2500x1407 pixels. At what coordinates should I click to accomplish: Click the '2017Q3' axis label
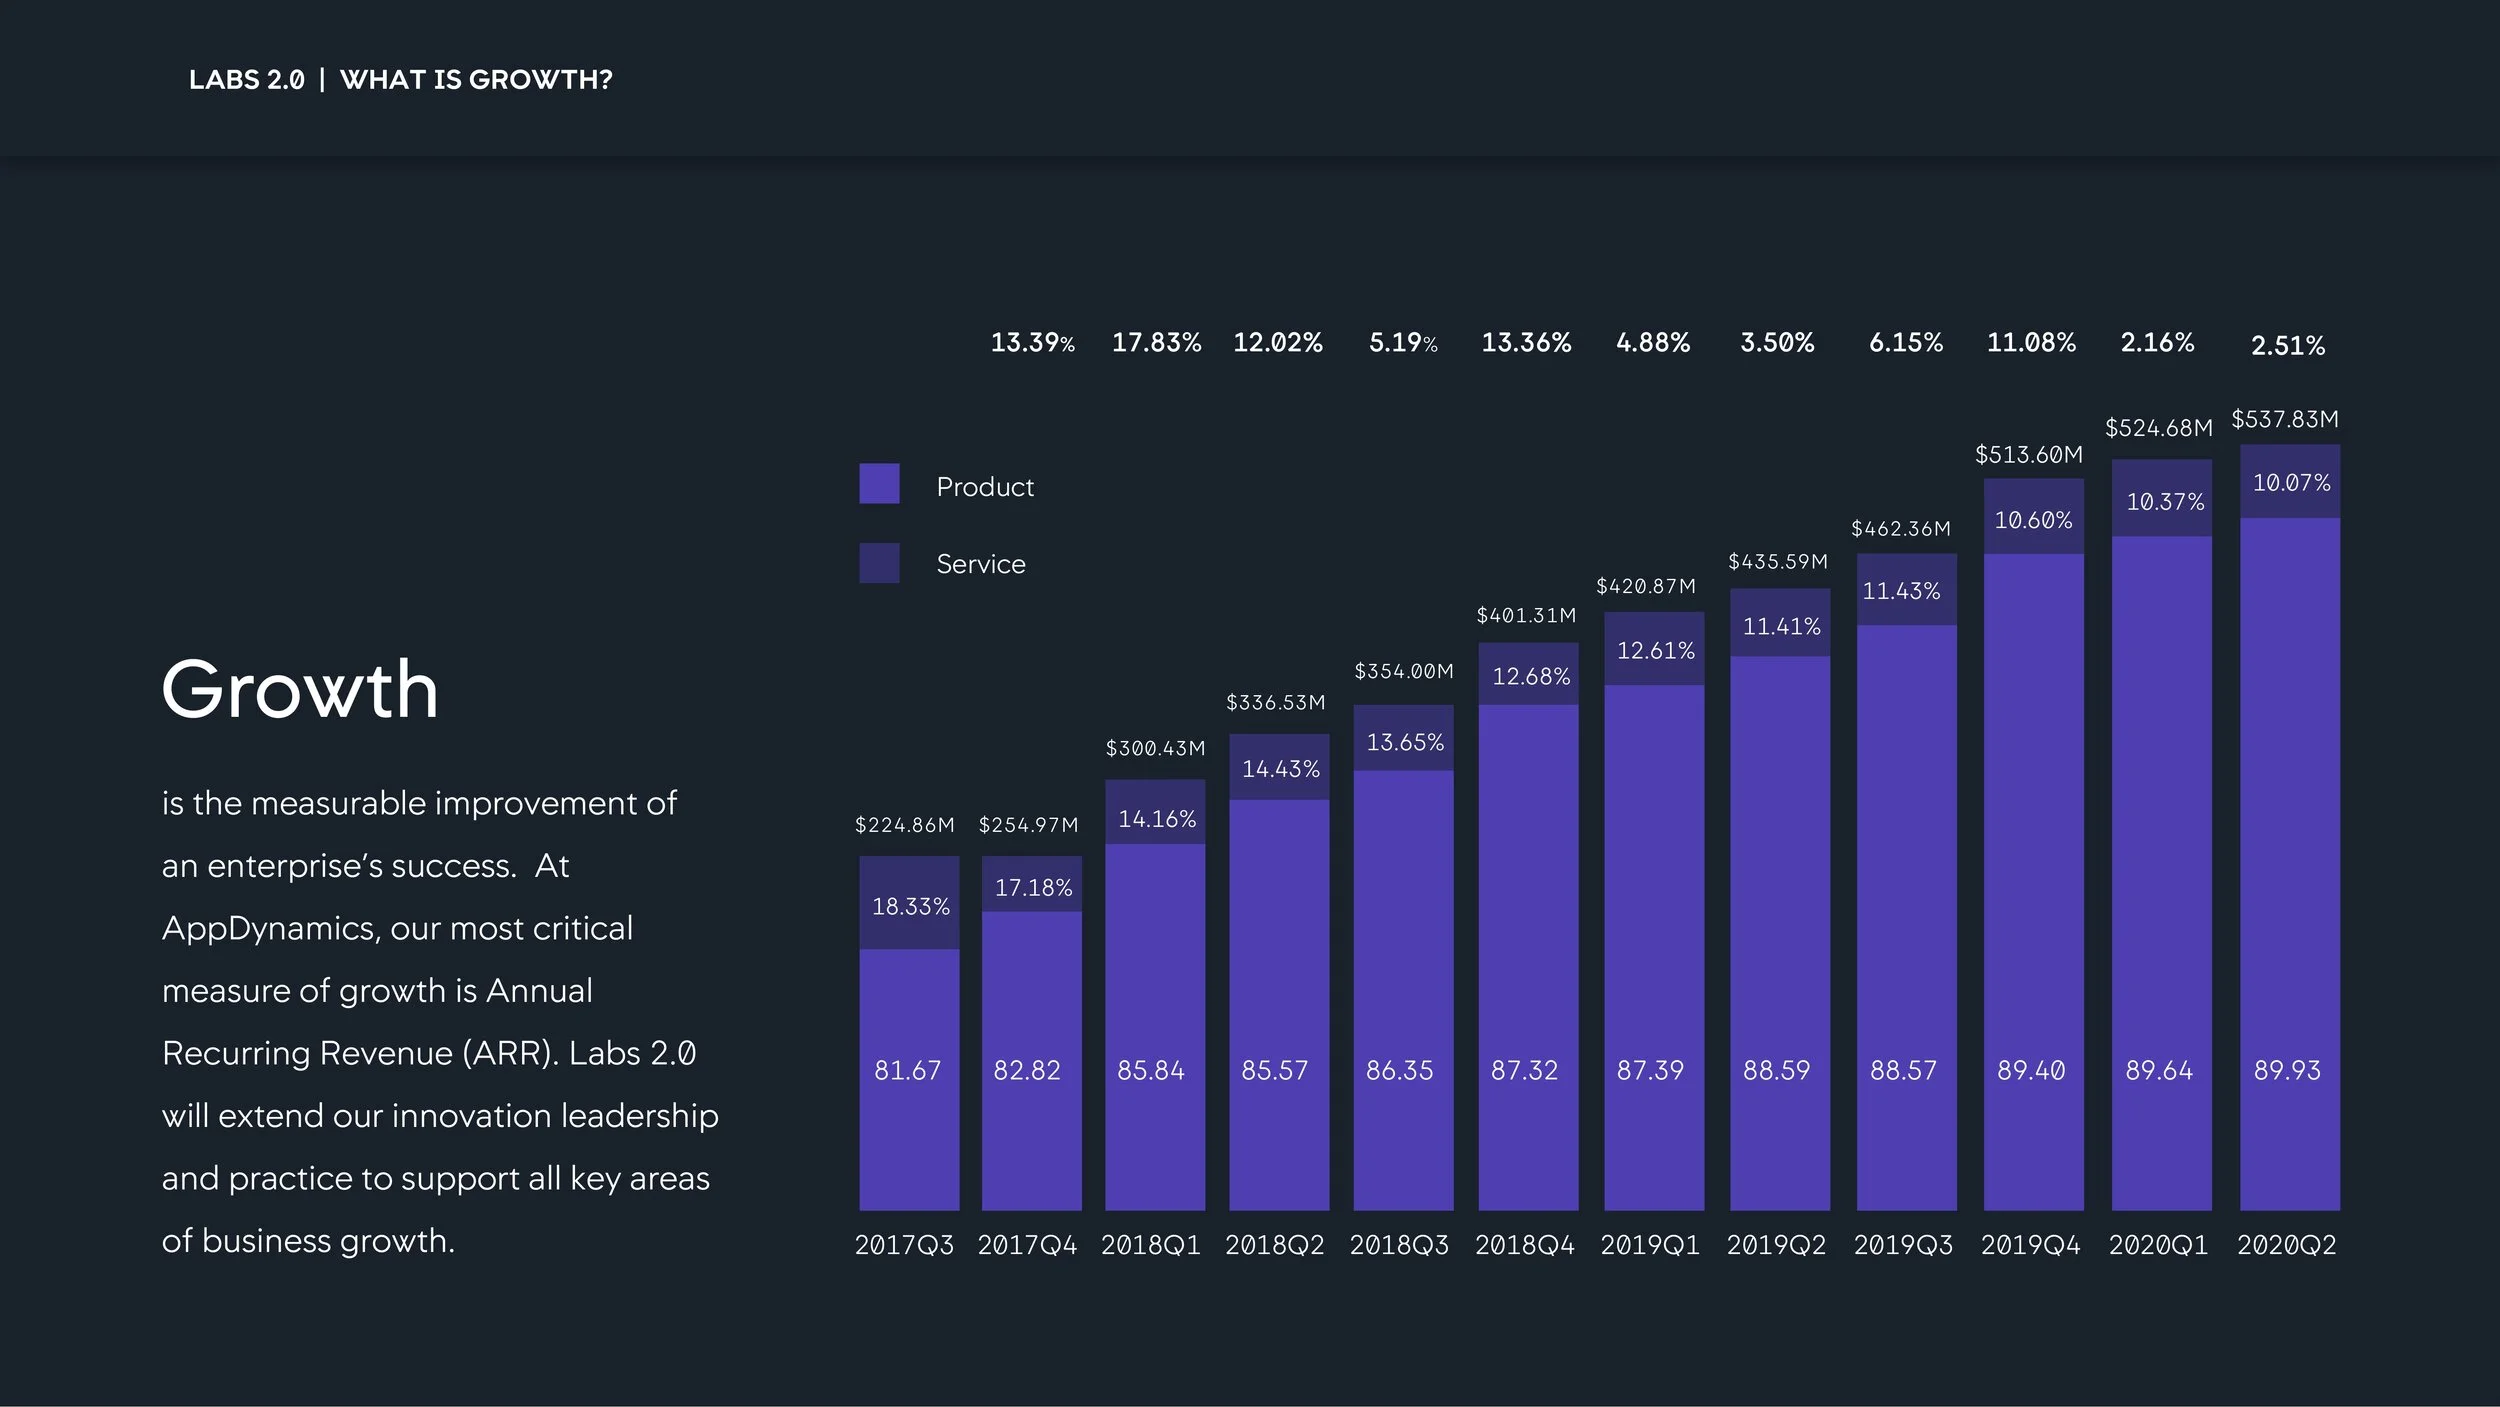pos(904,1245)
